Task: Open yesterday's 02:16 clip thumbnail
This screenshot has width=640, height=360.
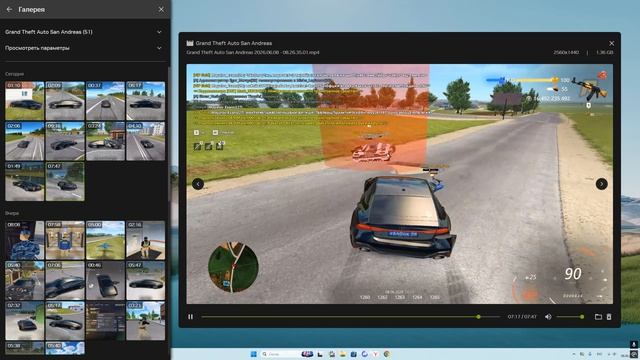Action: (x=146, y=240)
